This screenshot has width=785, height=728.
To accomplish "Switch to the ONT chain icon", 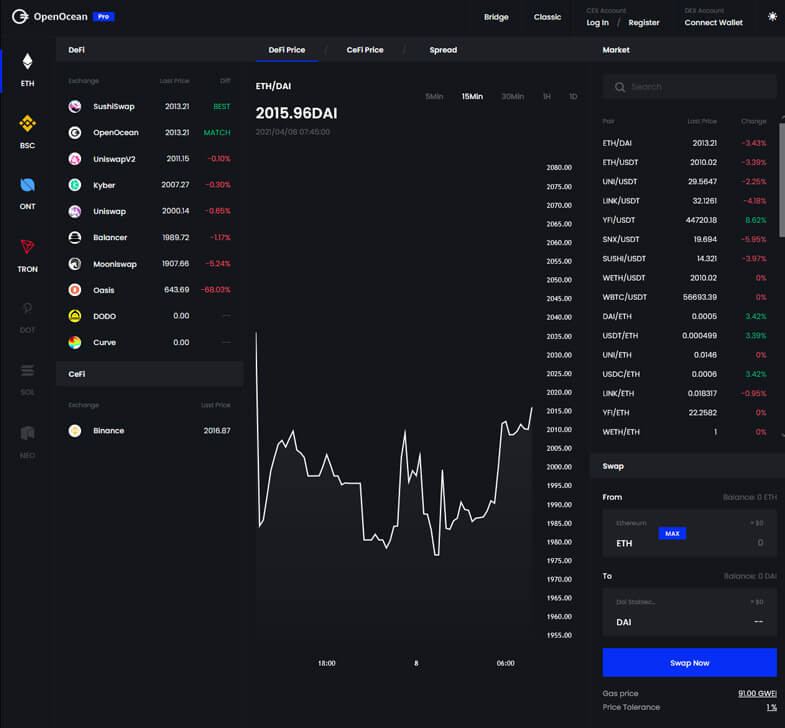I will click(x=28, y=185).
